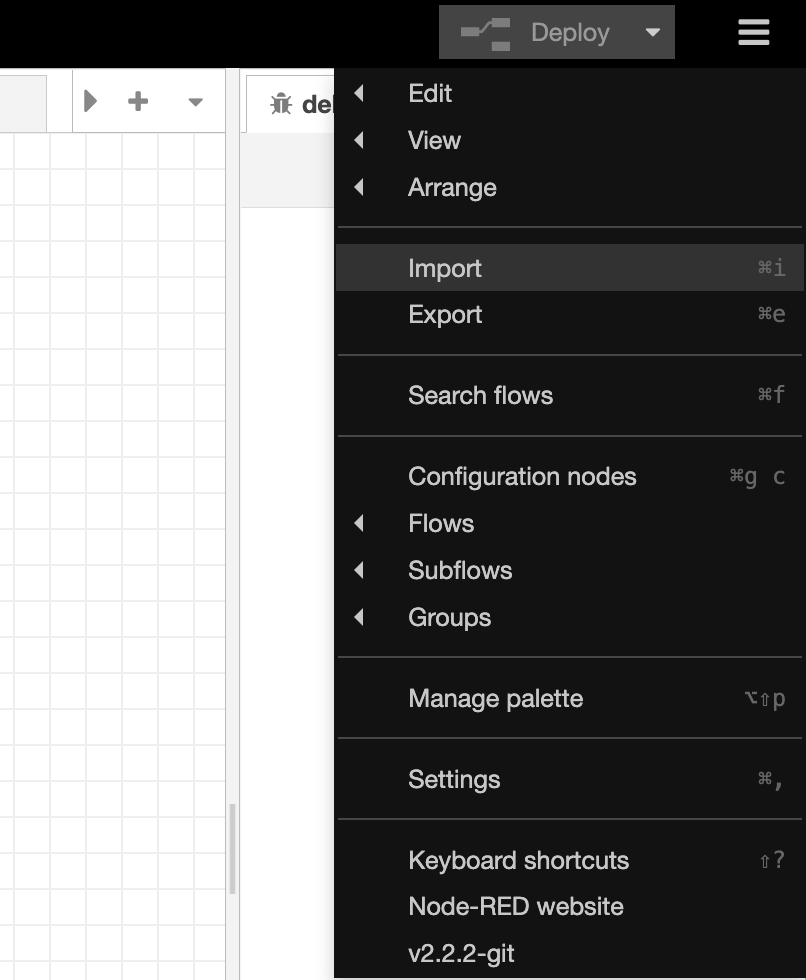Click the hamburger main menu icon

click(x=753, y=33)
